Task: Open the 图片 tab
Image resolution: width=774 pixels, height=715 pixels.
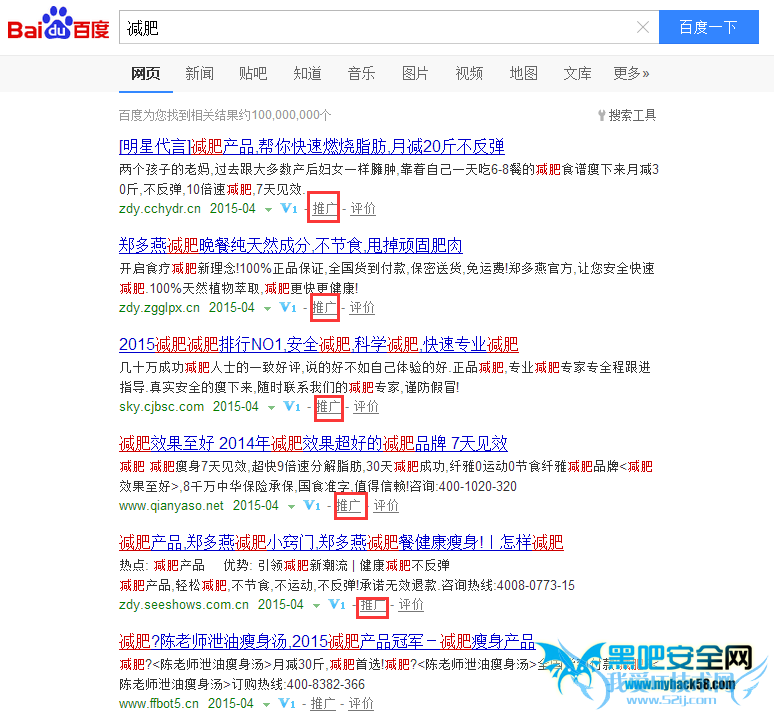Action: tap(415, 74)
